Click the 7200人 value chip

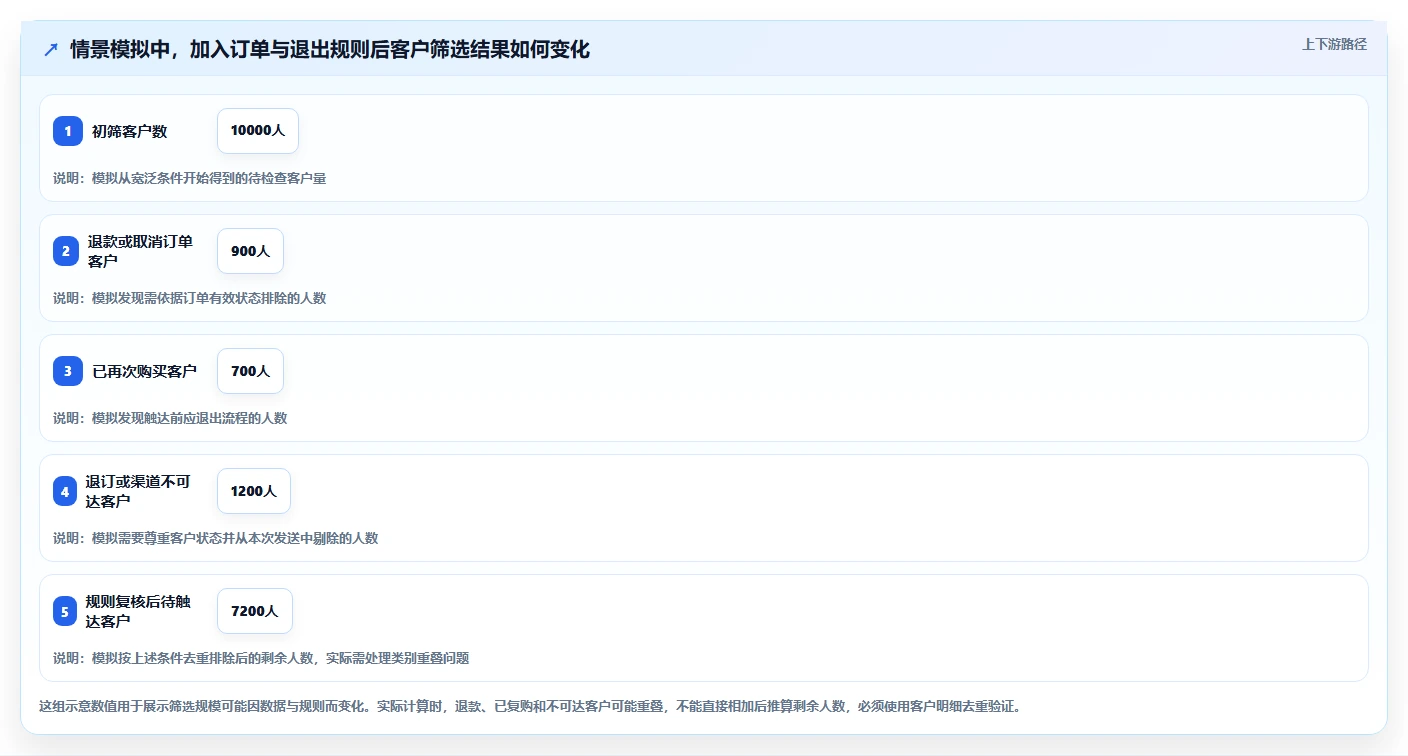255,611
